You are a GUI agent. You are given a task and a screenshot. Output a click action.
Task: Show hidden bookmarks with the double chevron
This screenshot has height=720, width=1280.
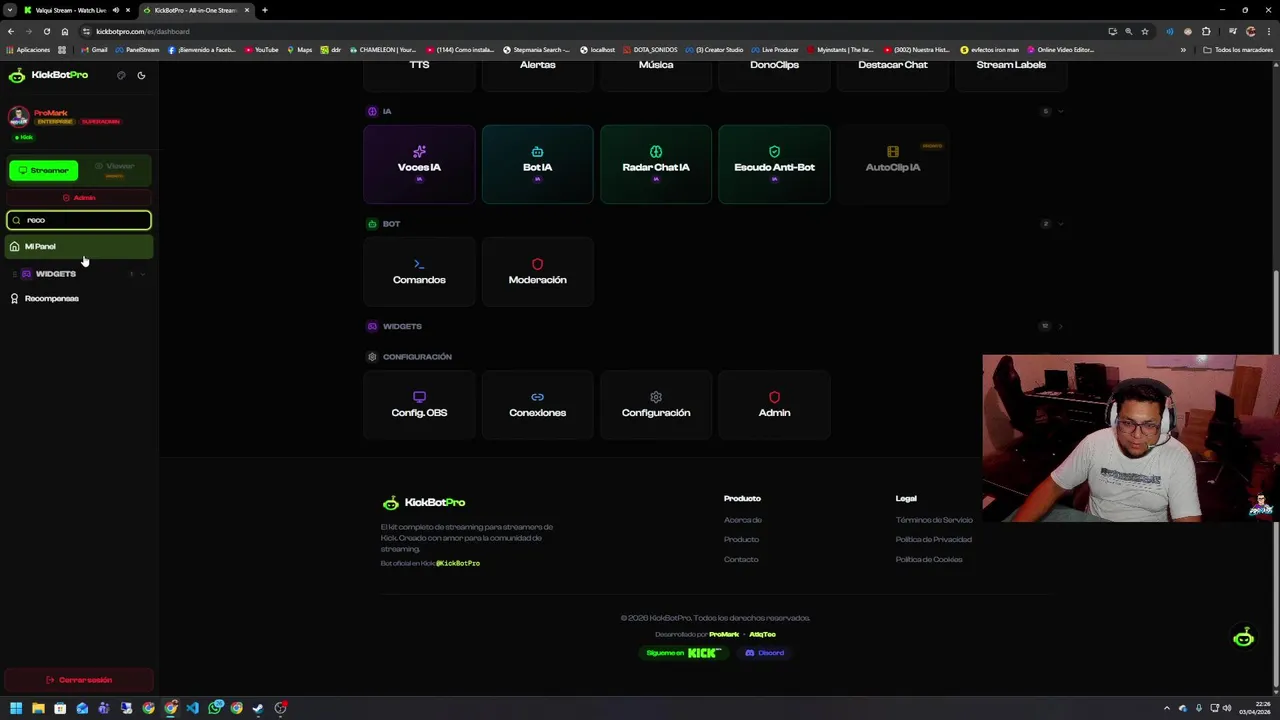1183,49
